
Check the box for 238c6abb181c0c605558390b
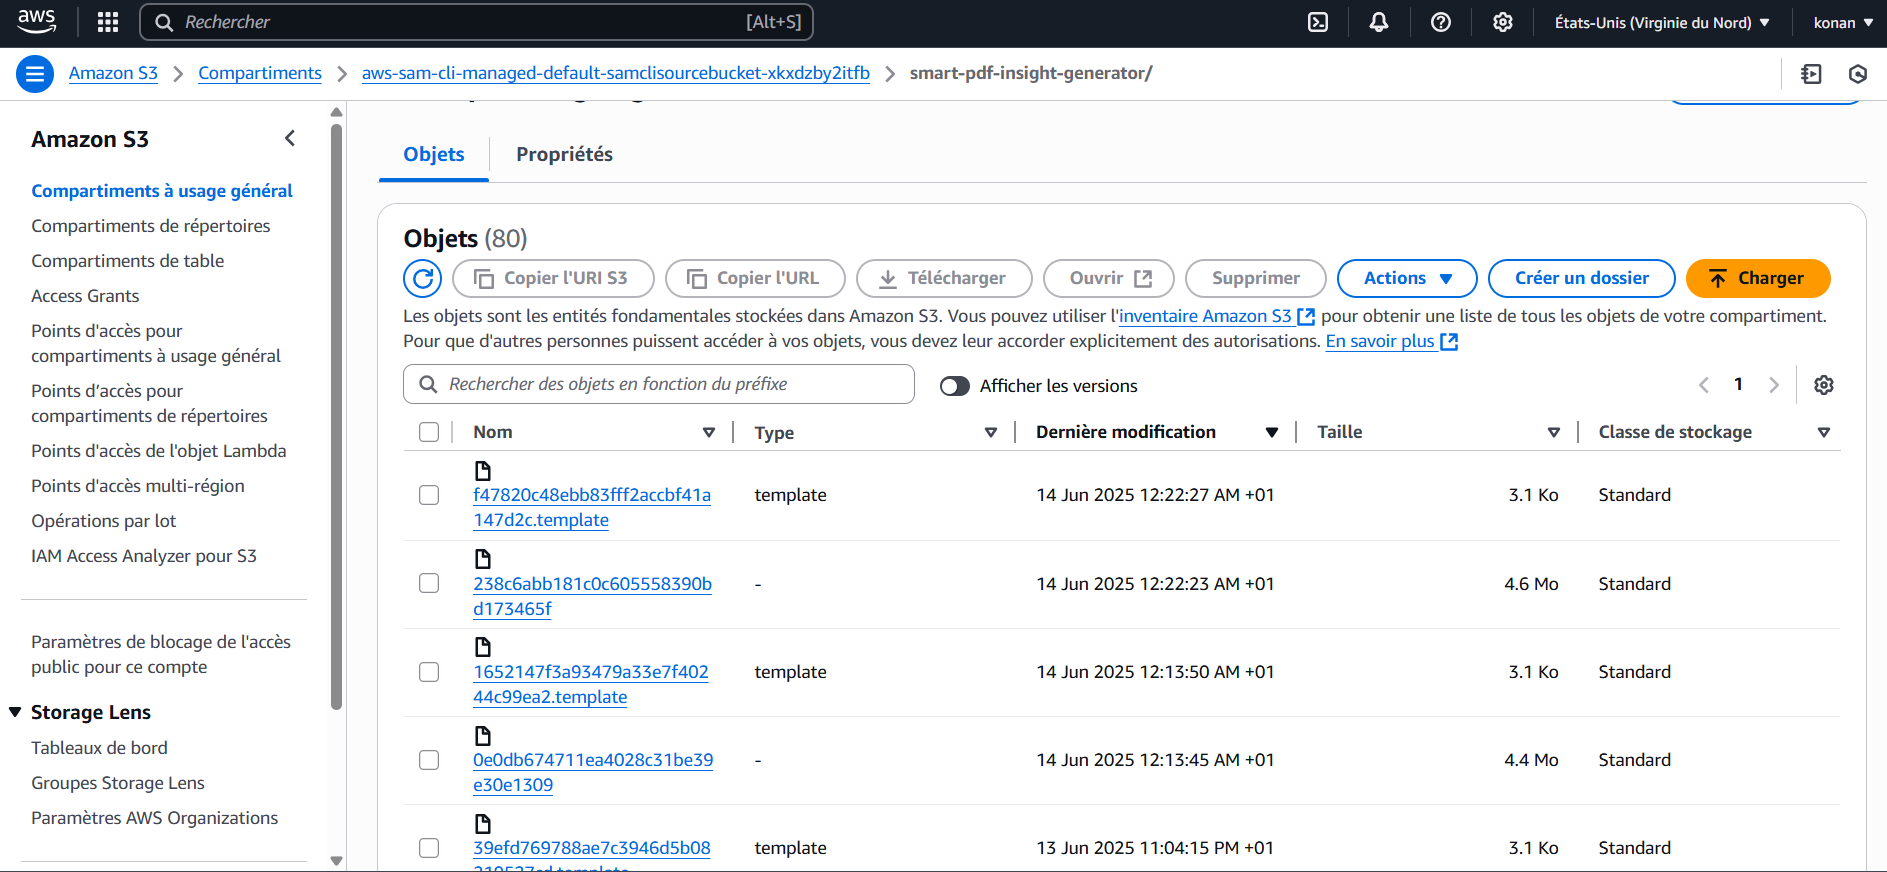coord(429,583)
